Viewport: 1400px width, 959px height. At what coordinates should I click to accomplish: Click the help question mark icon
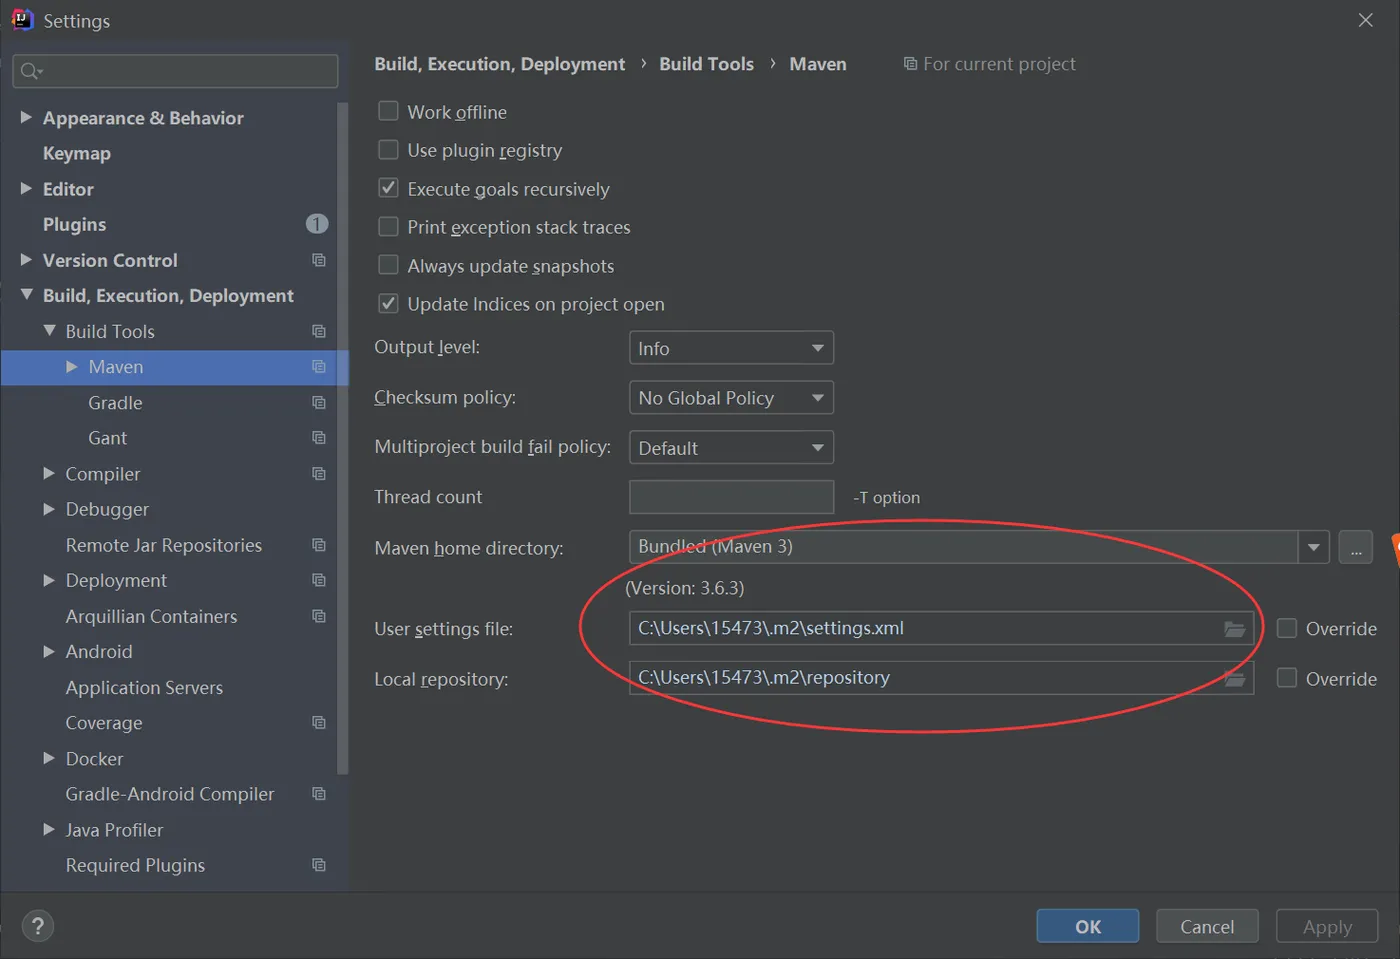(x=38, y=926)
